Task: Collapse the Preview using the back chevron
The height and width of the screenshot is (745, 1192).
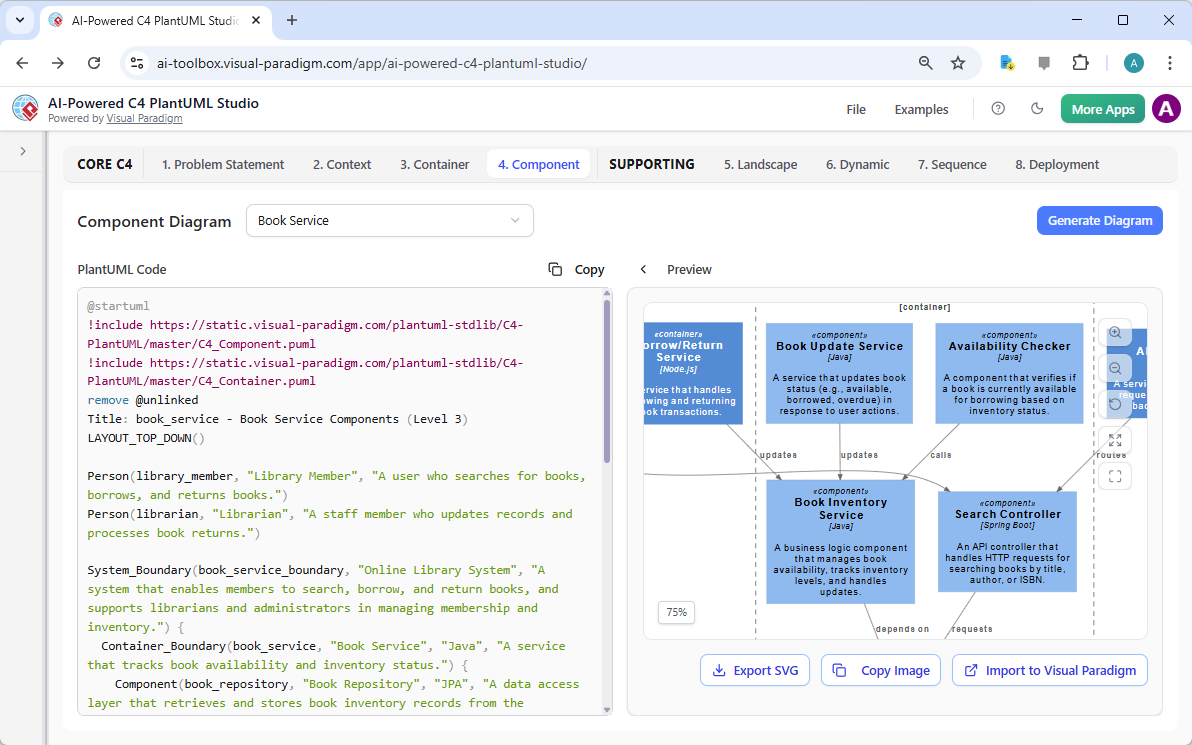Action: [x=643, y=269]
